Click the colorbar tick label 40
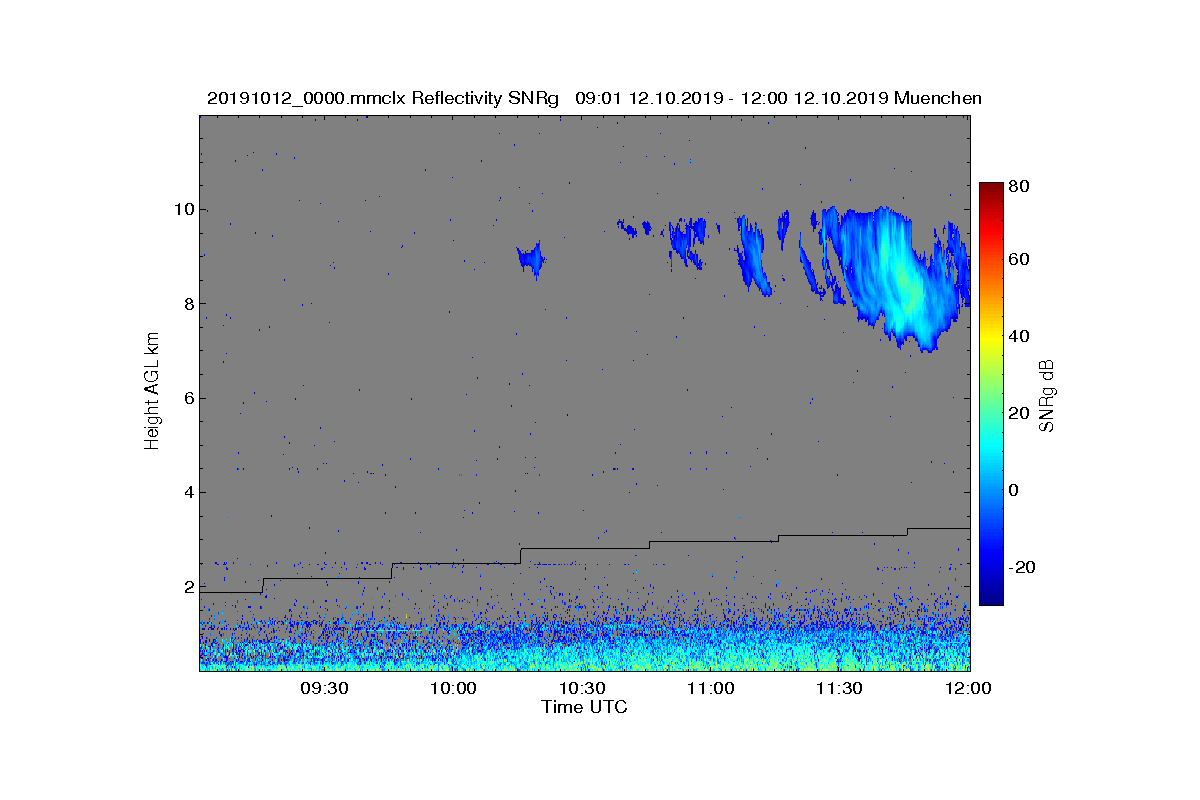Screen dimensions: 1200x800 (1020, 337)
